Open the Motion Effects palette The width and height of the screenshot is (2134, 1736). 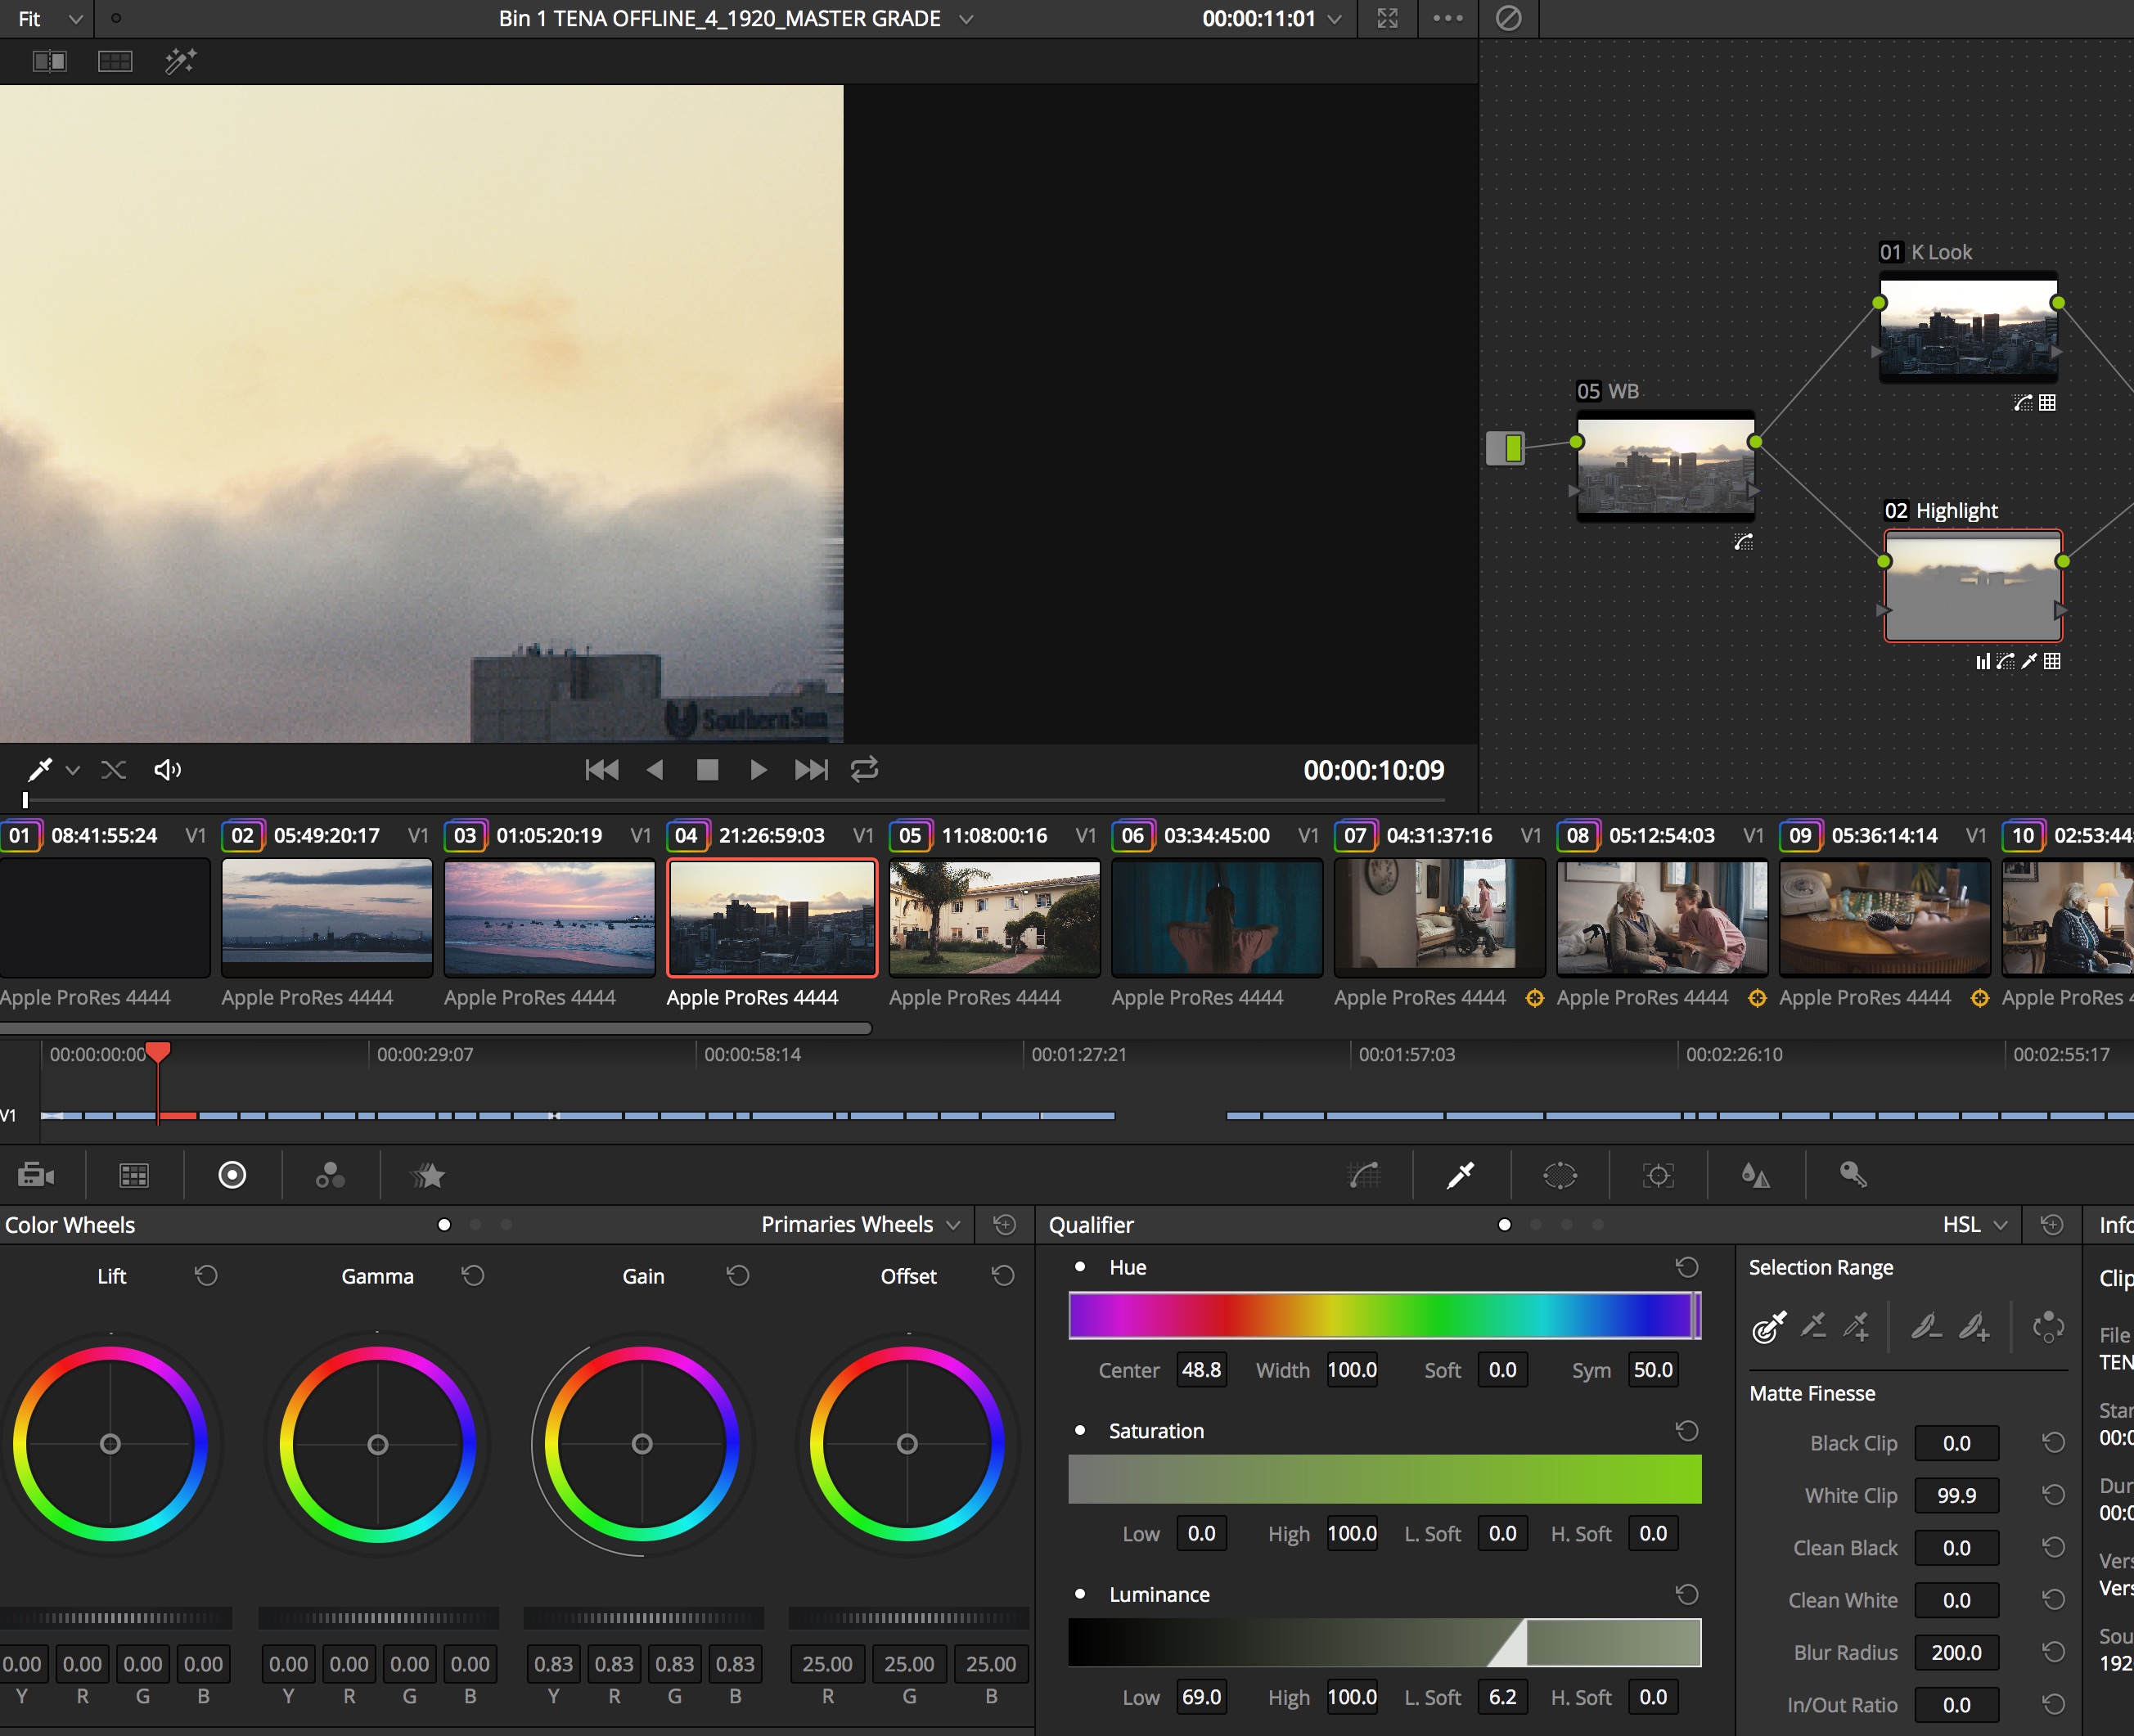[428, 1175]
